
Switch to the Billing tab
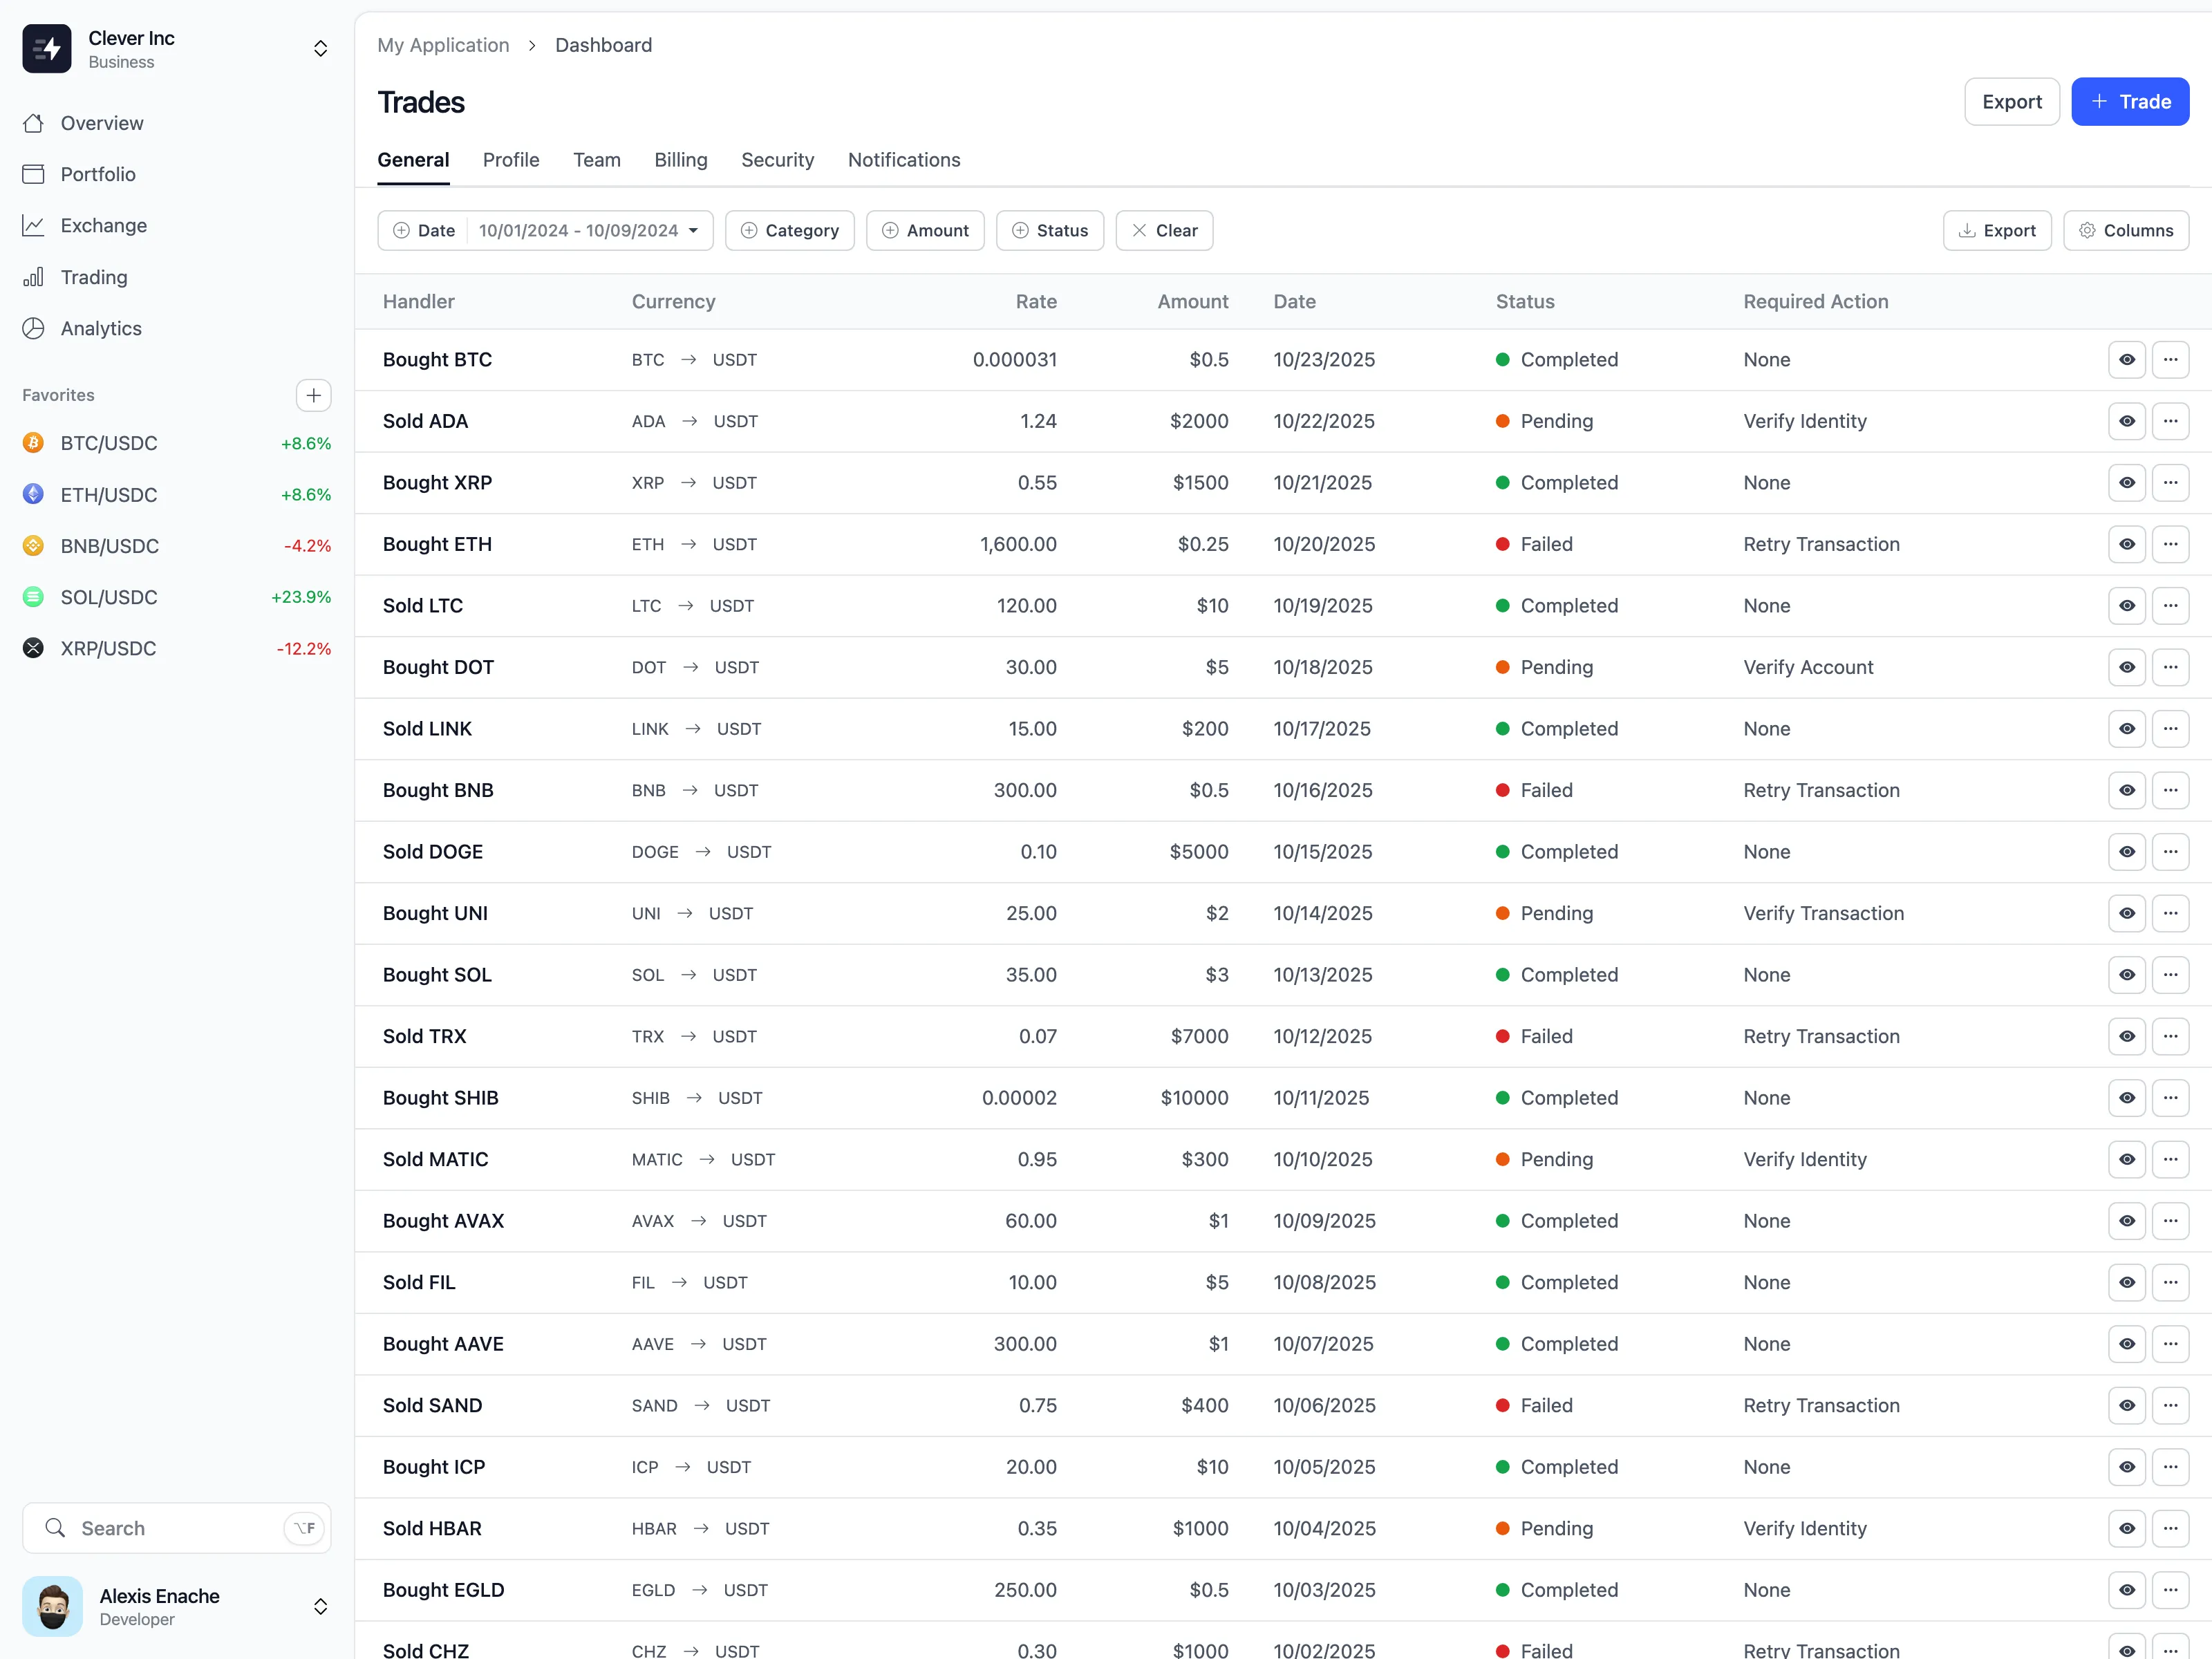(x=680, y=160)
